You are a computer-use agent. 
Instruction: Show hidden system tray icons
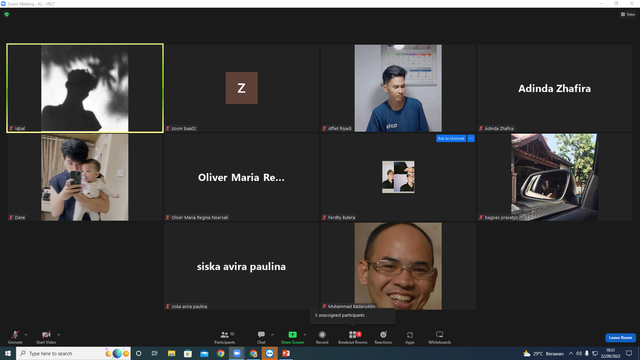(571, 353)
